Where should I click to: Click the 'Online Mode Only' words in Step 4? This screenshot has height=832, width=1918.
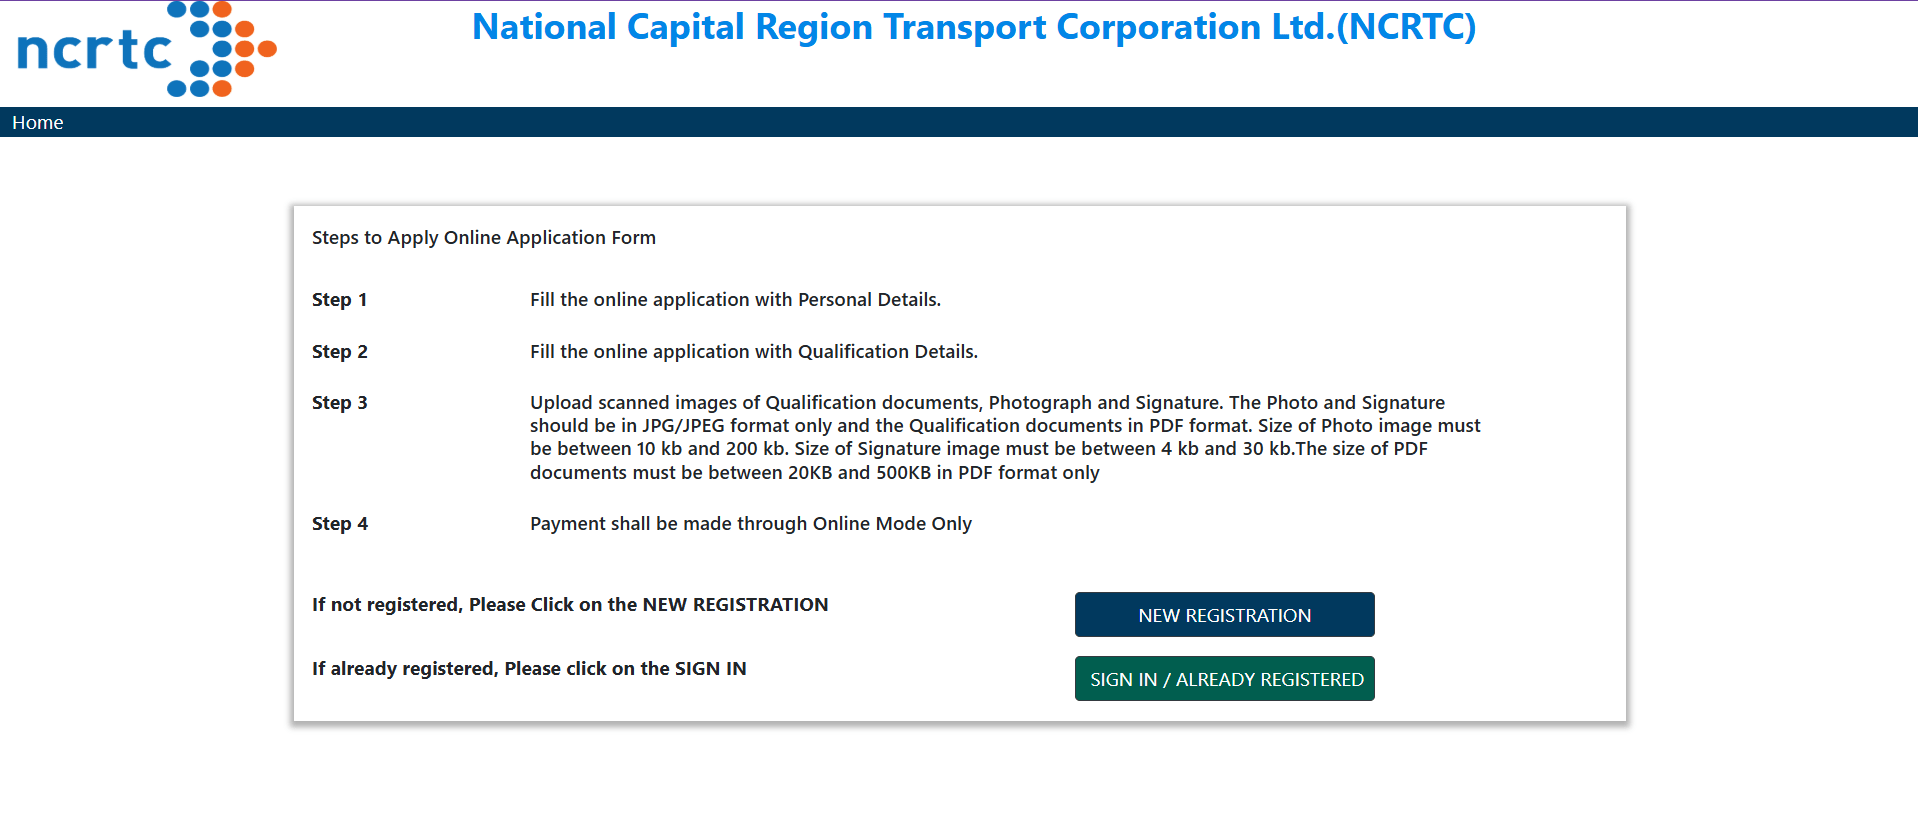pyautogui.click(x=892, y=524)
